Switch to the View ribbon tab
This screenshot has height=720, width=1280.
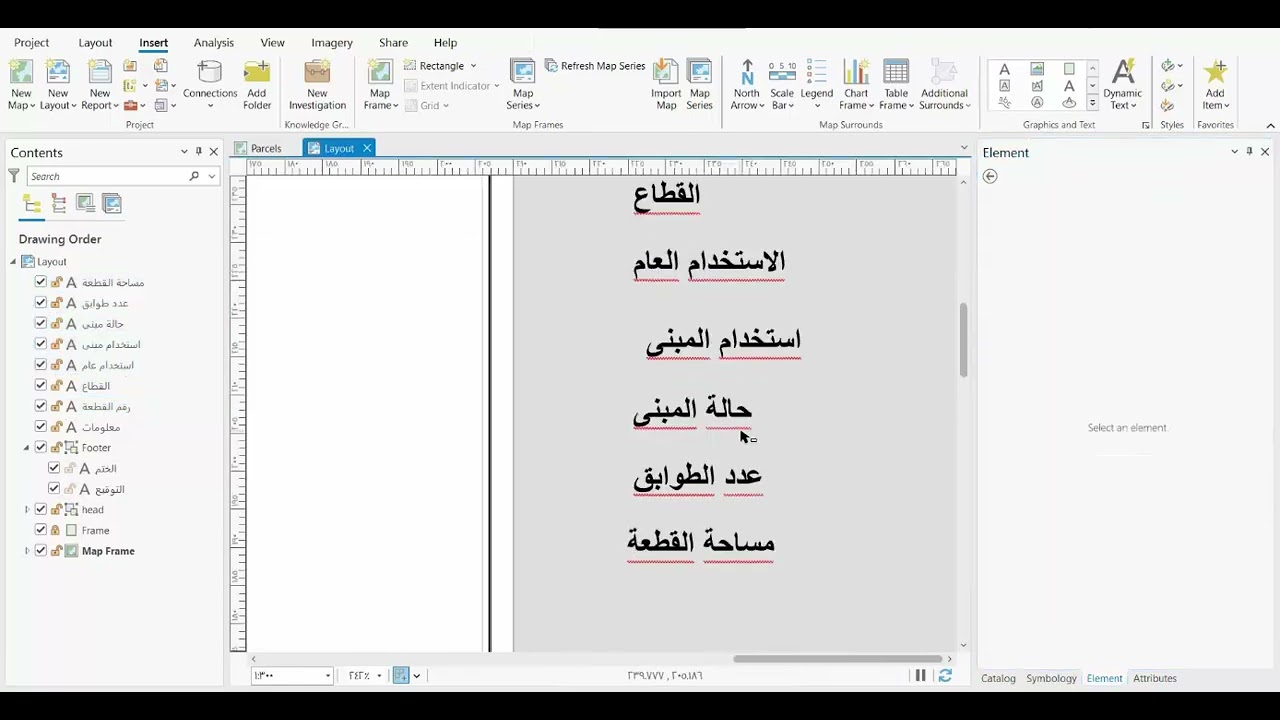(272, 43)
